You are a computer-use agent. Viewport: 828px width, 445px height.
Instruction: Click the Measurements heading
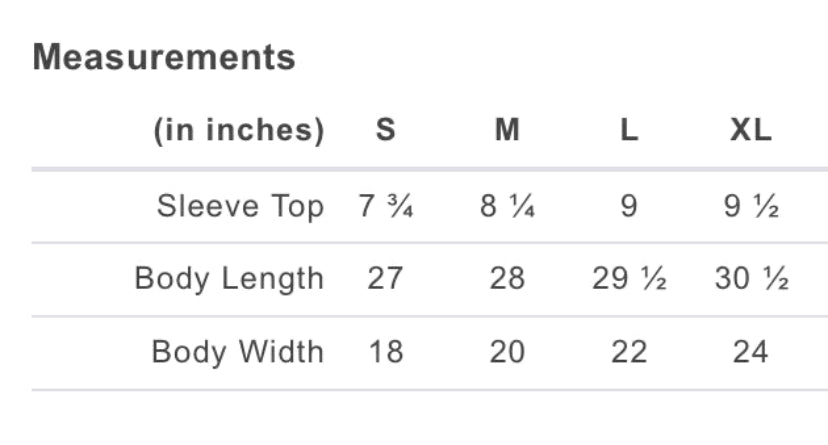[x=164, y=57]
